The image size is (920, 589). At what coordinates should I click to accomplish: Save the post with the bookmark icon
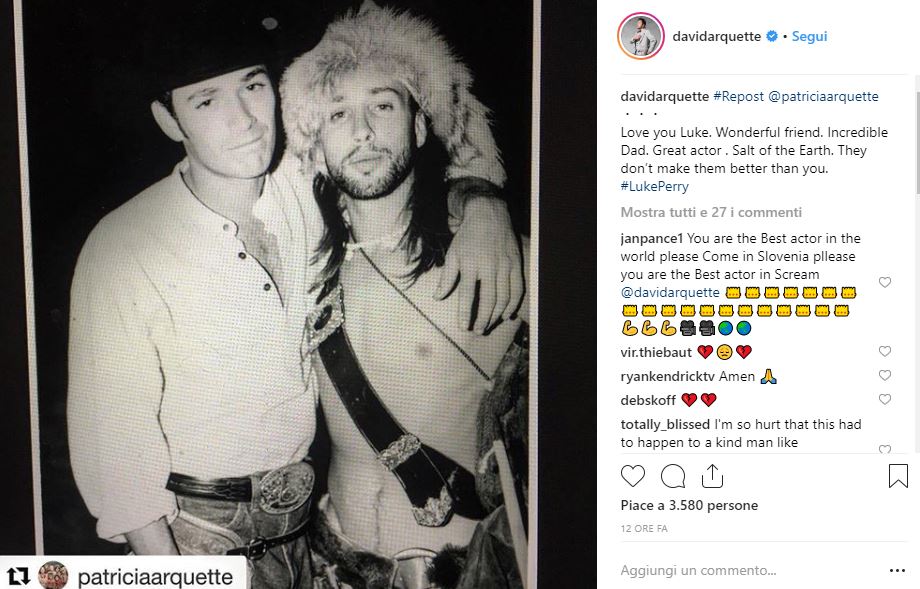click(x=897, y=476)
